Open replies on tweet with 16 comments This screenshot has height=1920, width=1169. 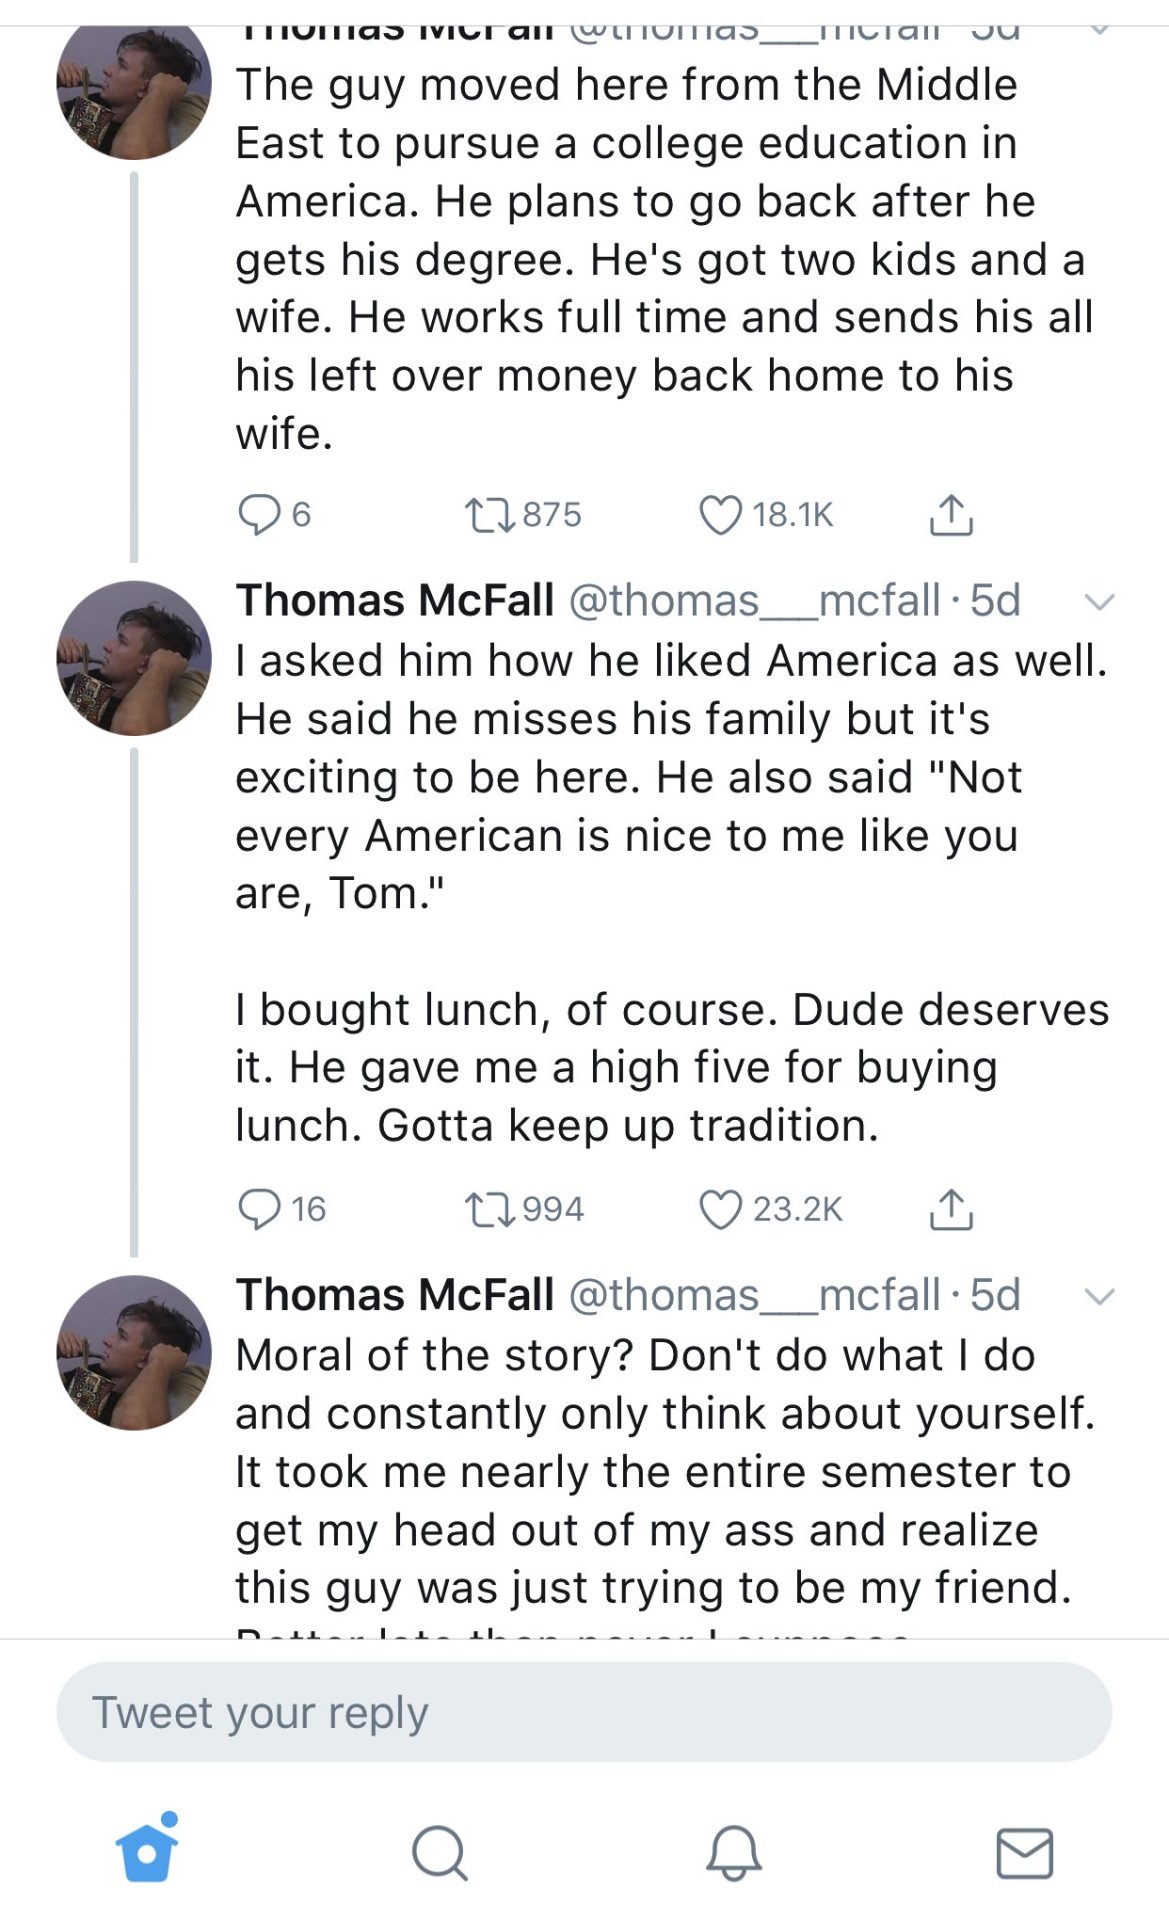point(258,1209)
